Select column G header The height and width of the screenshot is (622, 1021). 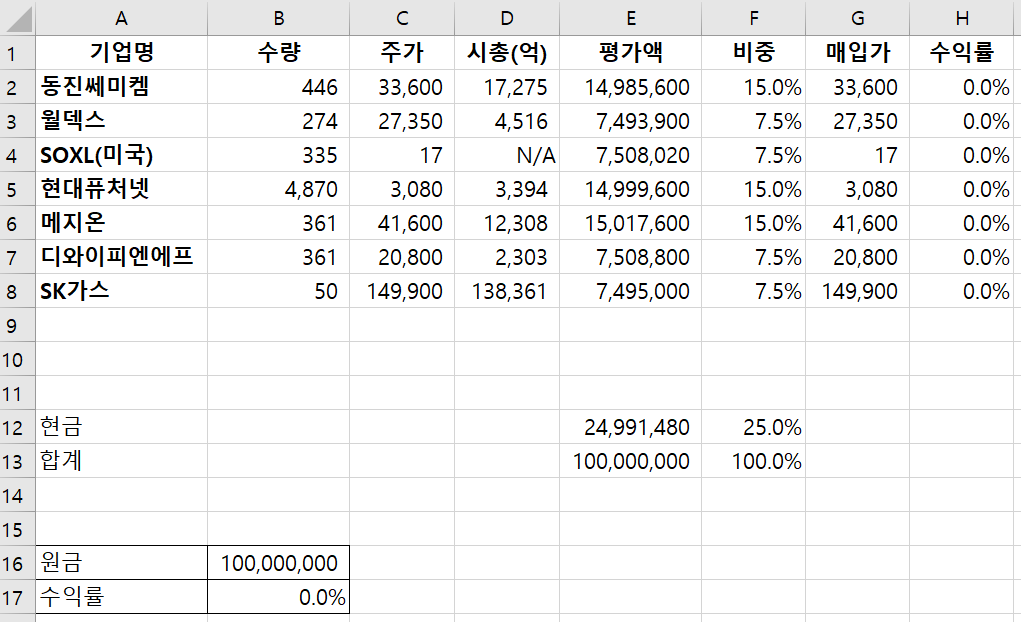pyautogui.click(x=858, y=18)
